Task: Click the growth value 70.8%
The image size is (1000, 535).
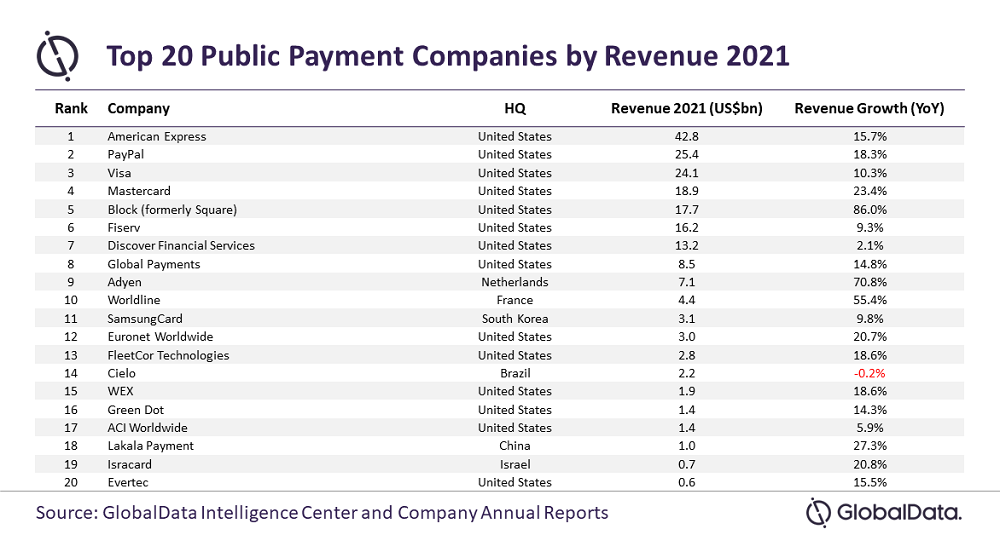Action: pos(869,282)
